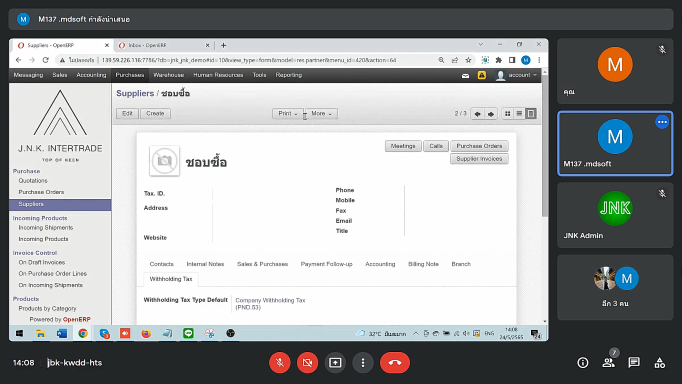Open the Messaging menu in OpenERP
The image size is (682, 384).
tap(28, 75)
